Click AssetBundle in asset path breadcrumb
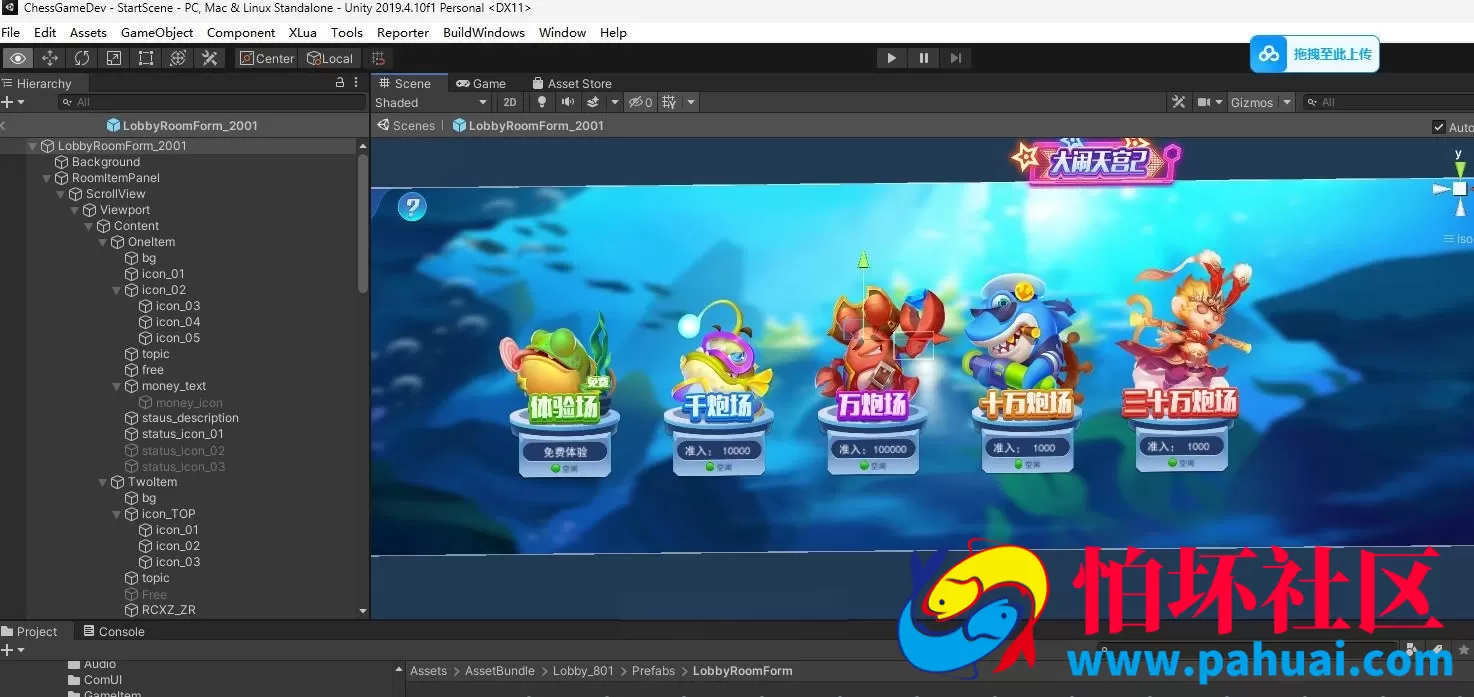 [x=500, y=671]
